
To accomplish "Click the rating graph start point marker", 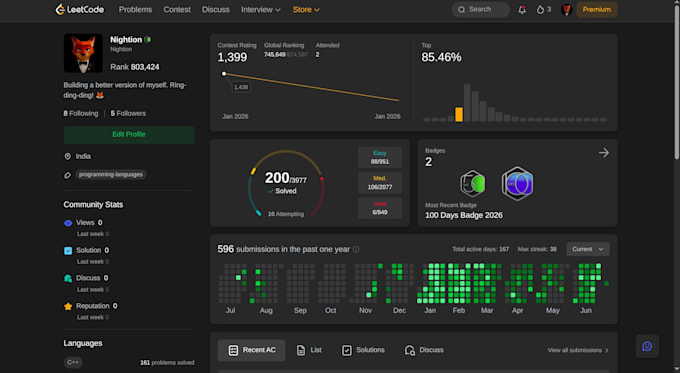I will click(x=224, y=74).
